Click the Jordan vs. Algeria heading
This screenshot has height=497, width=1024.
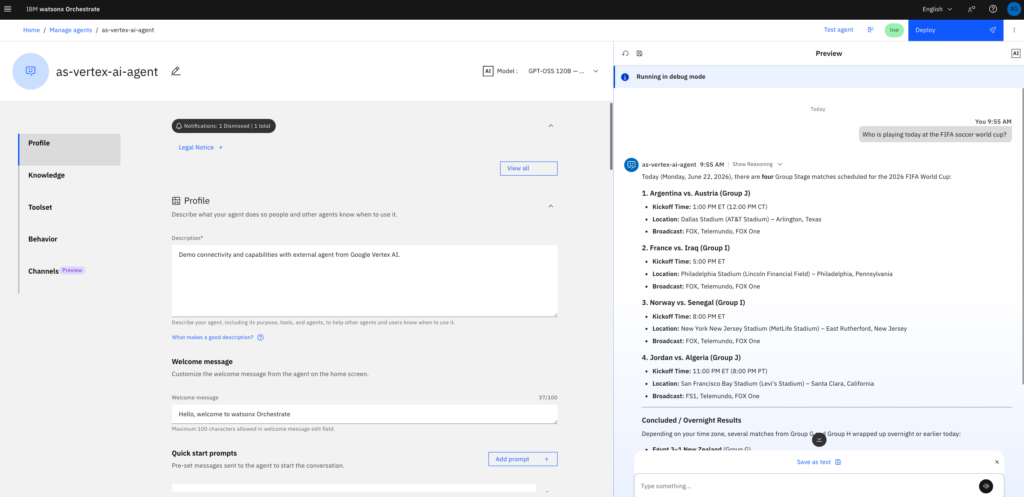[x=692, y=357]
